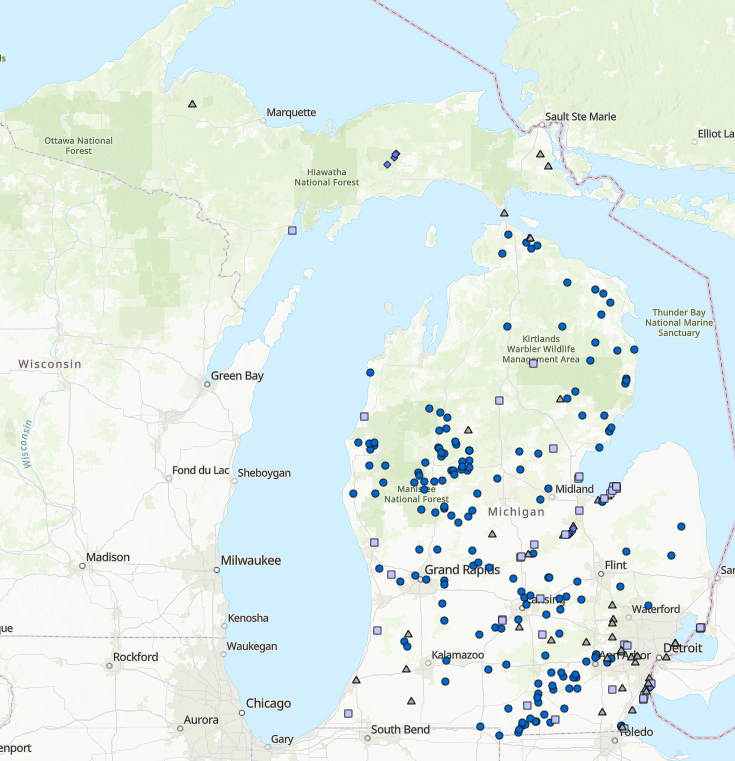Viewport: 735px width, 761px height.
Task: Select the Midland city label
Action: (574, 489)
